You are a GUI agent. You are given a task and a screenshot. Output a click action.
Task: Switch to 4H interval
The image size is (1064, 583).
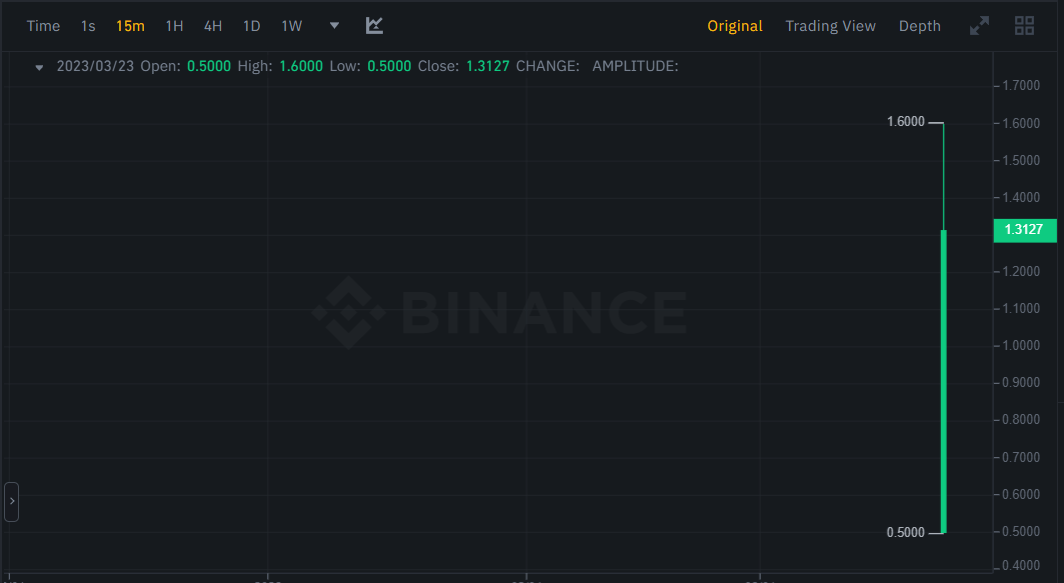(x=213, y=26)
